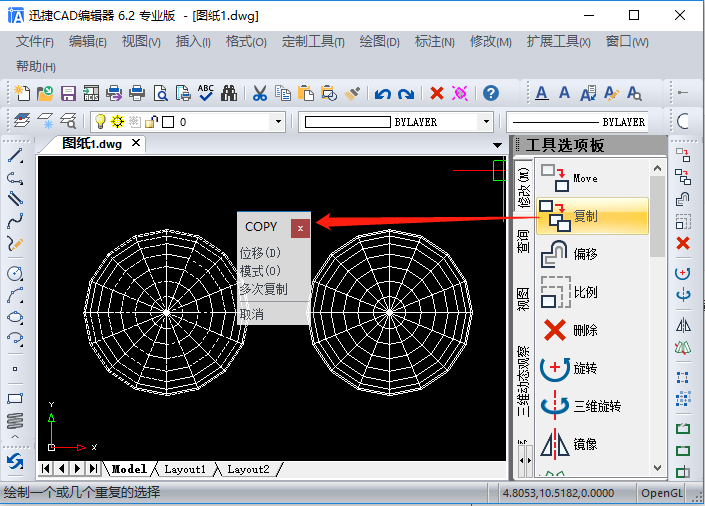This screenshot has height=506, width=705.
Task: Click the Print preview icon
Action: [x=161, y=93]
